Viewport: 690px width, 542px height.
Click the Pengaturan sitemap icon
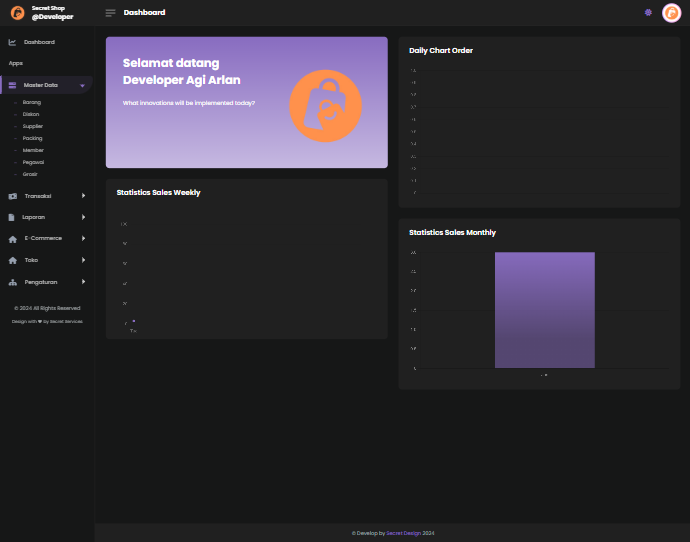tap(12, 283)
